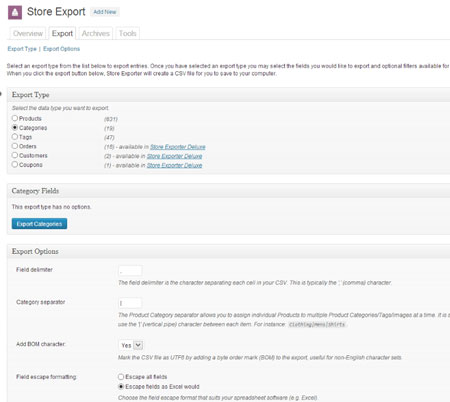450x402 pixels.
Task: Click 'This export type has no options.' text
Action: 51,207
